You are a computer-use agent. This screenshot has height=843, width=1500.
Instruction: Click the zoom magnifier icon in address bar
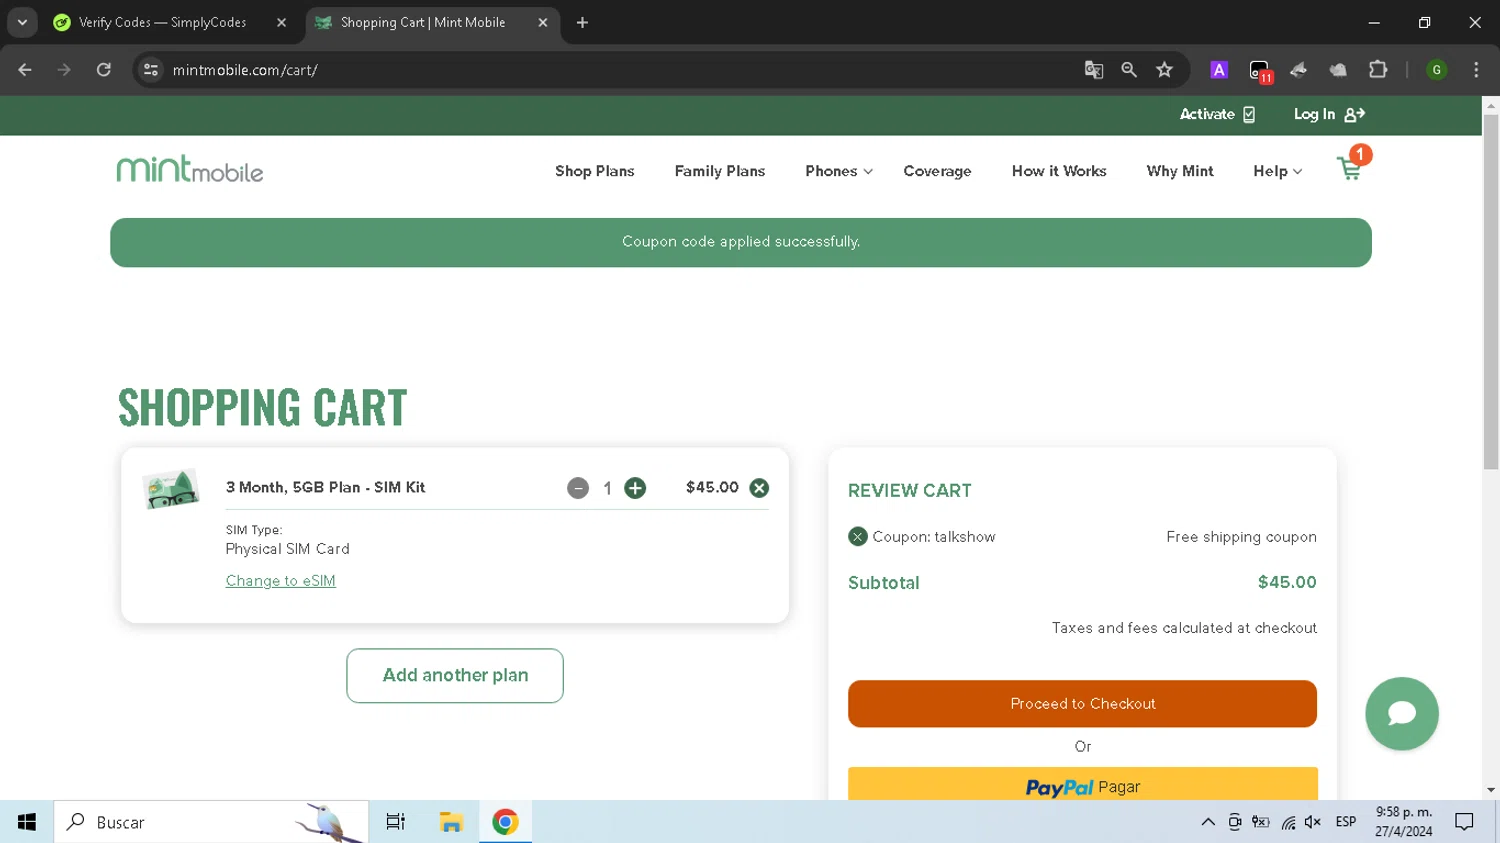pyautogui.click(x=1129, y=70)
